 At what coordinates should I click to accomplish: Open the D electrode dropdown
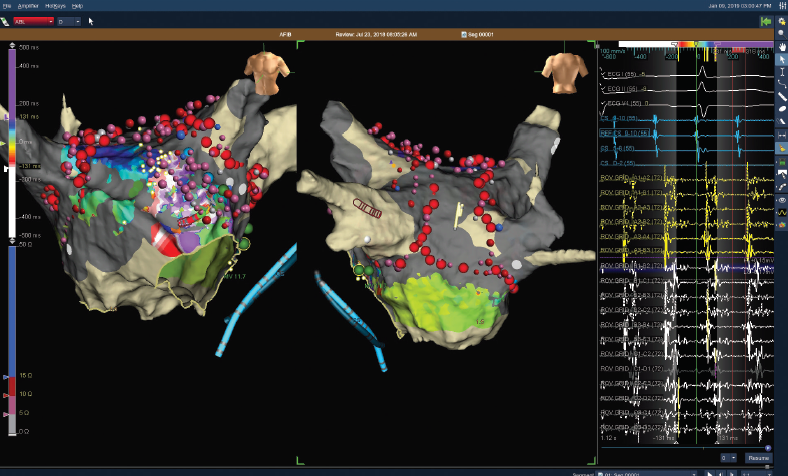[x=68, y=22]
